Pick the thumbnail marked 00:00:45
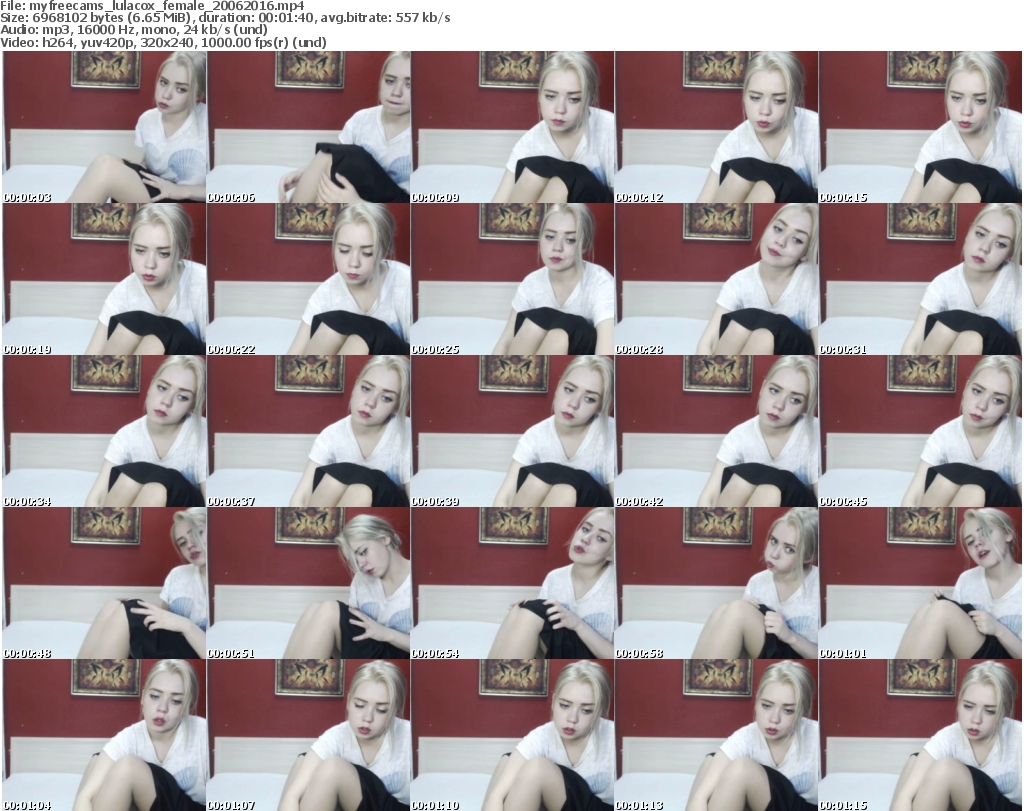The width and height of the screenshot is (1024, 811). coord(920,432)
